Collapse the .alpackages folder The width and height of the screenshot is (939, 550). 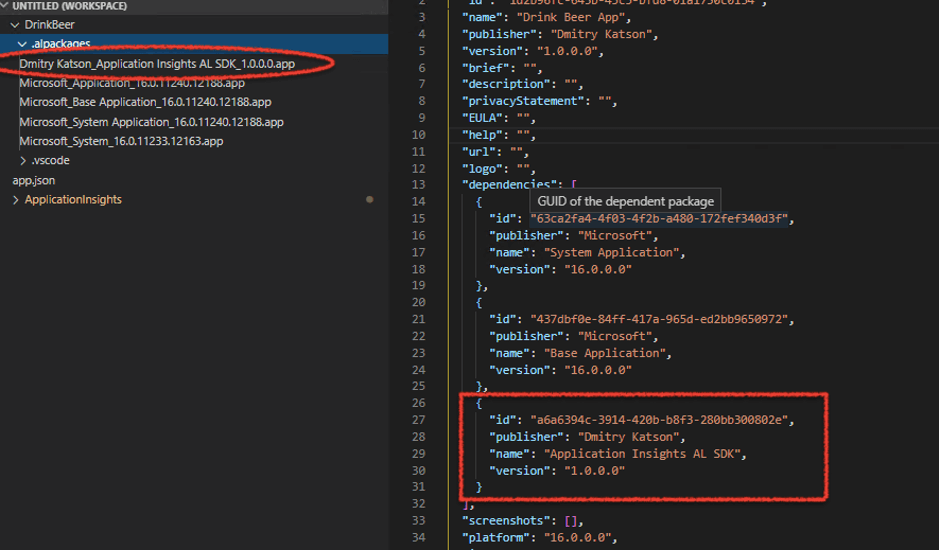[22, 44]
